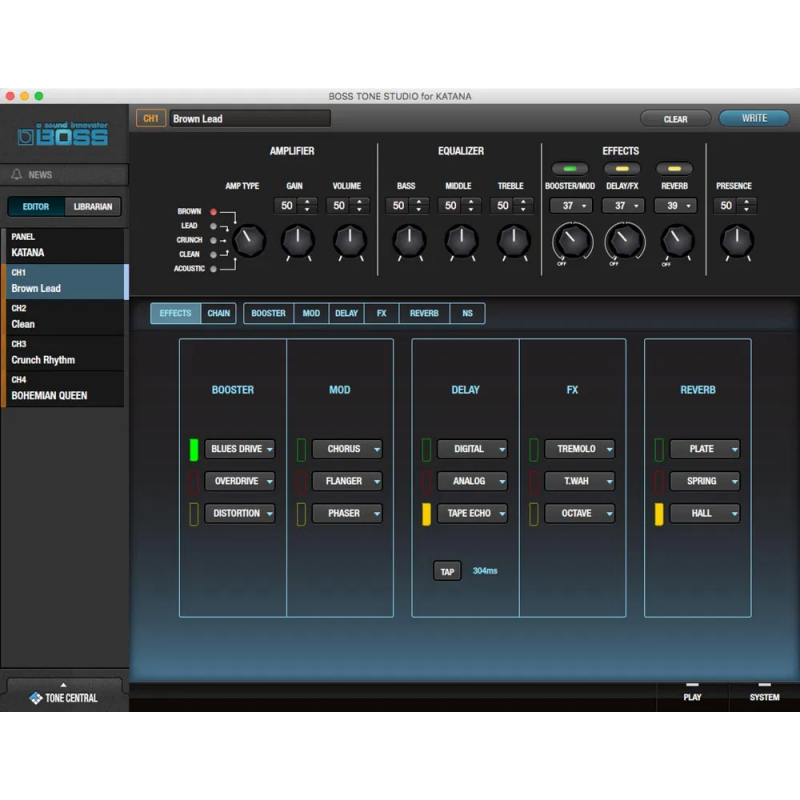Toggle the ANALOG delay indicator
This screenshot has height=800, width=800.
click(x=427, y=482)
